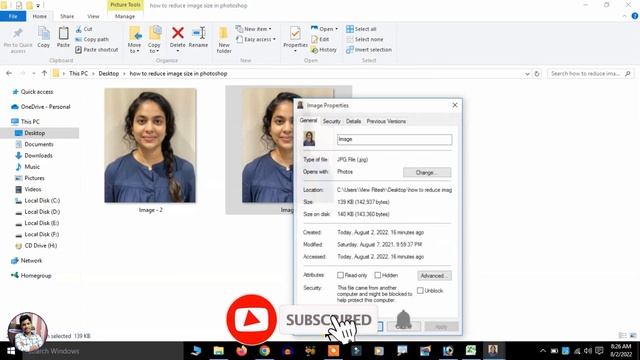Select CD Drive (H:) in sidebar
The height and width of the screenshot is (360, 640).
pos(40,246)
